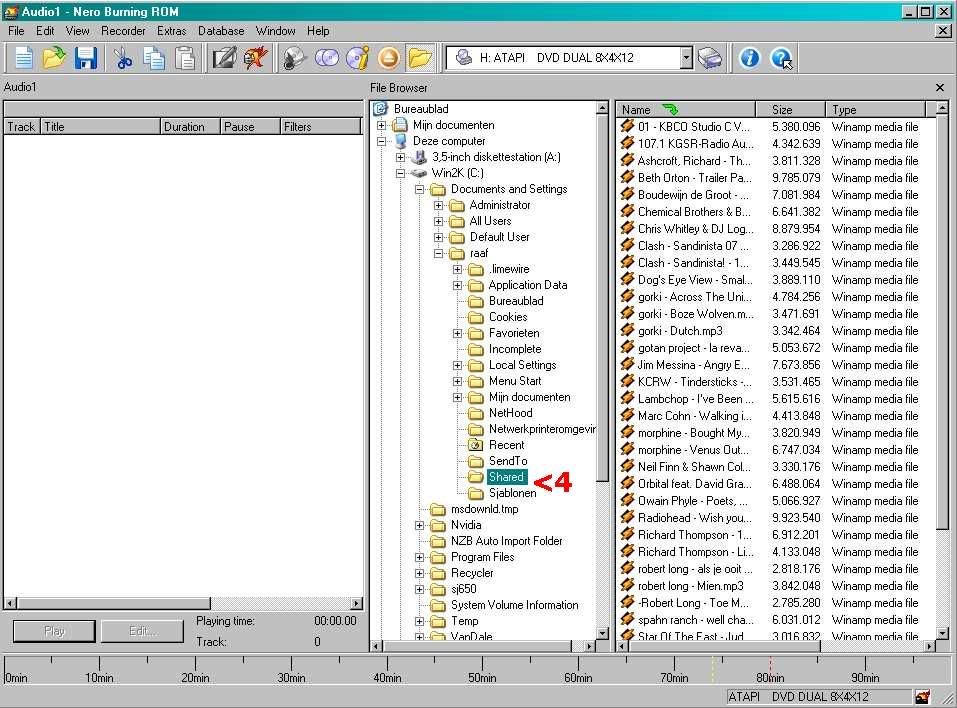Viewport: 957px width, 708px height.
Task: Click the Recent folder icon in the tree
Action: (x=475, y=445)
